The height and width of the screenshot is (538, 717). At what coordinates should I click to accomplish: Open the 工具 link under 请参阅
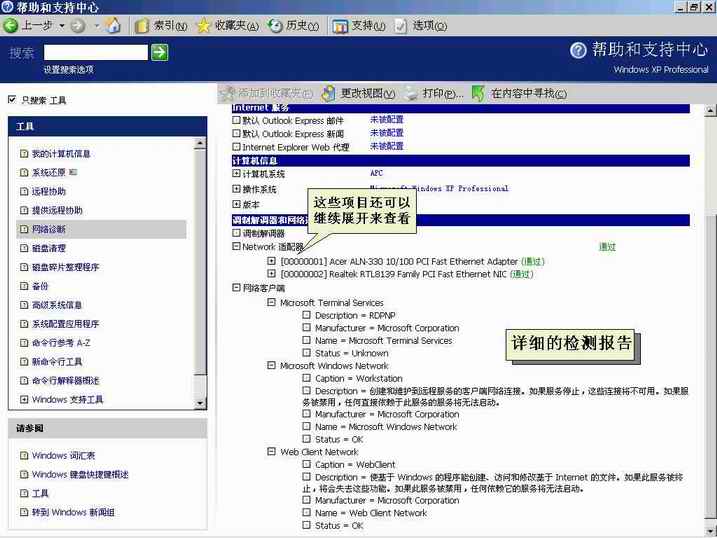(40, 494)
